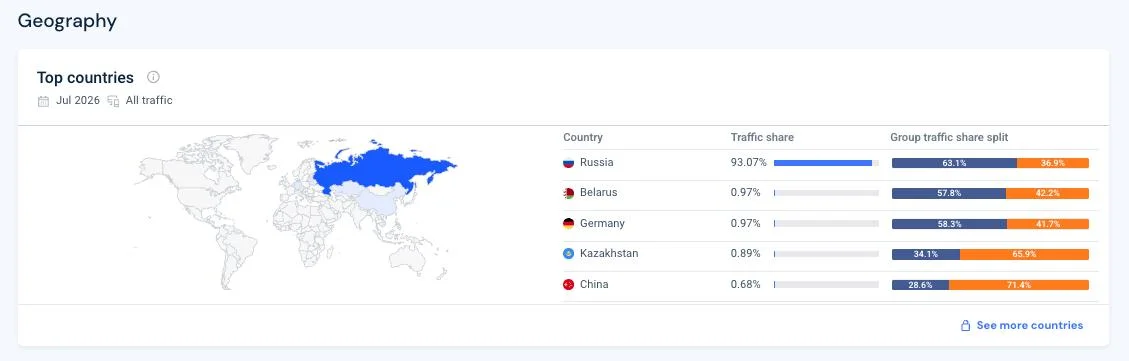Click the Jul 2026 date label

click(x=78, y=101)
